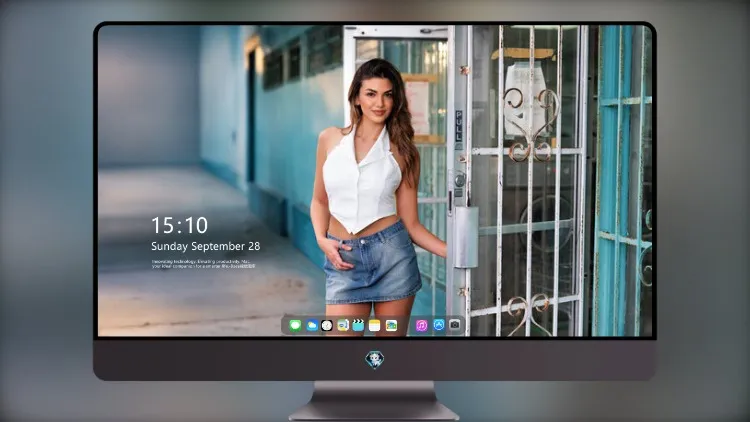
Task: Click the 15:10 clock display
Action: pos(179,225)
